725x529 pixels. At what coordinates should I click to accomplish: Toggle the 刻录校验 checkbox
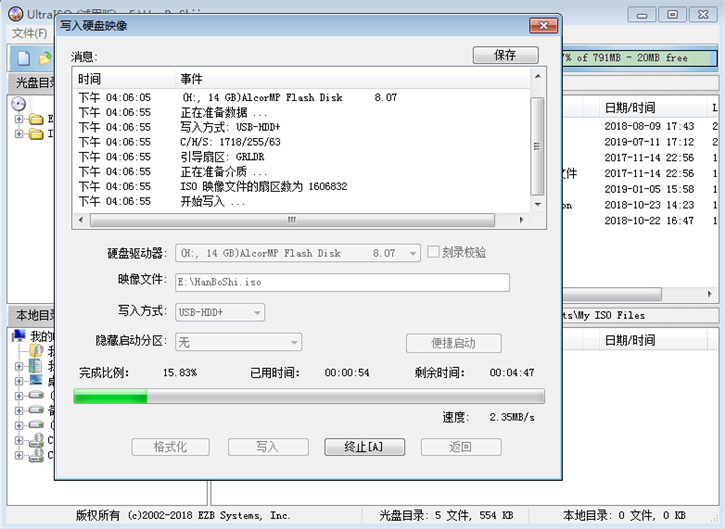point(433,252)
